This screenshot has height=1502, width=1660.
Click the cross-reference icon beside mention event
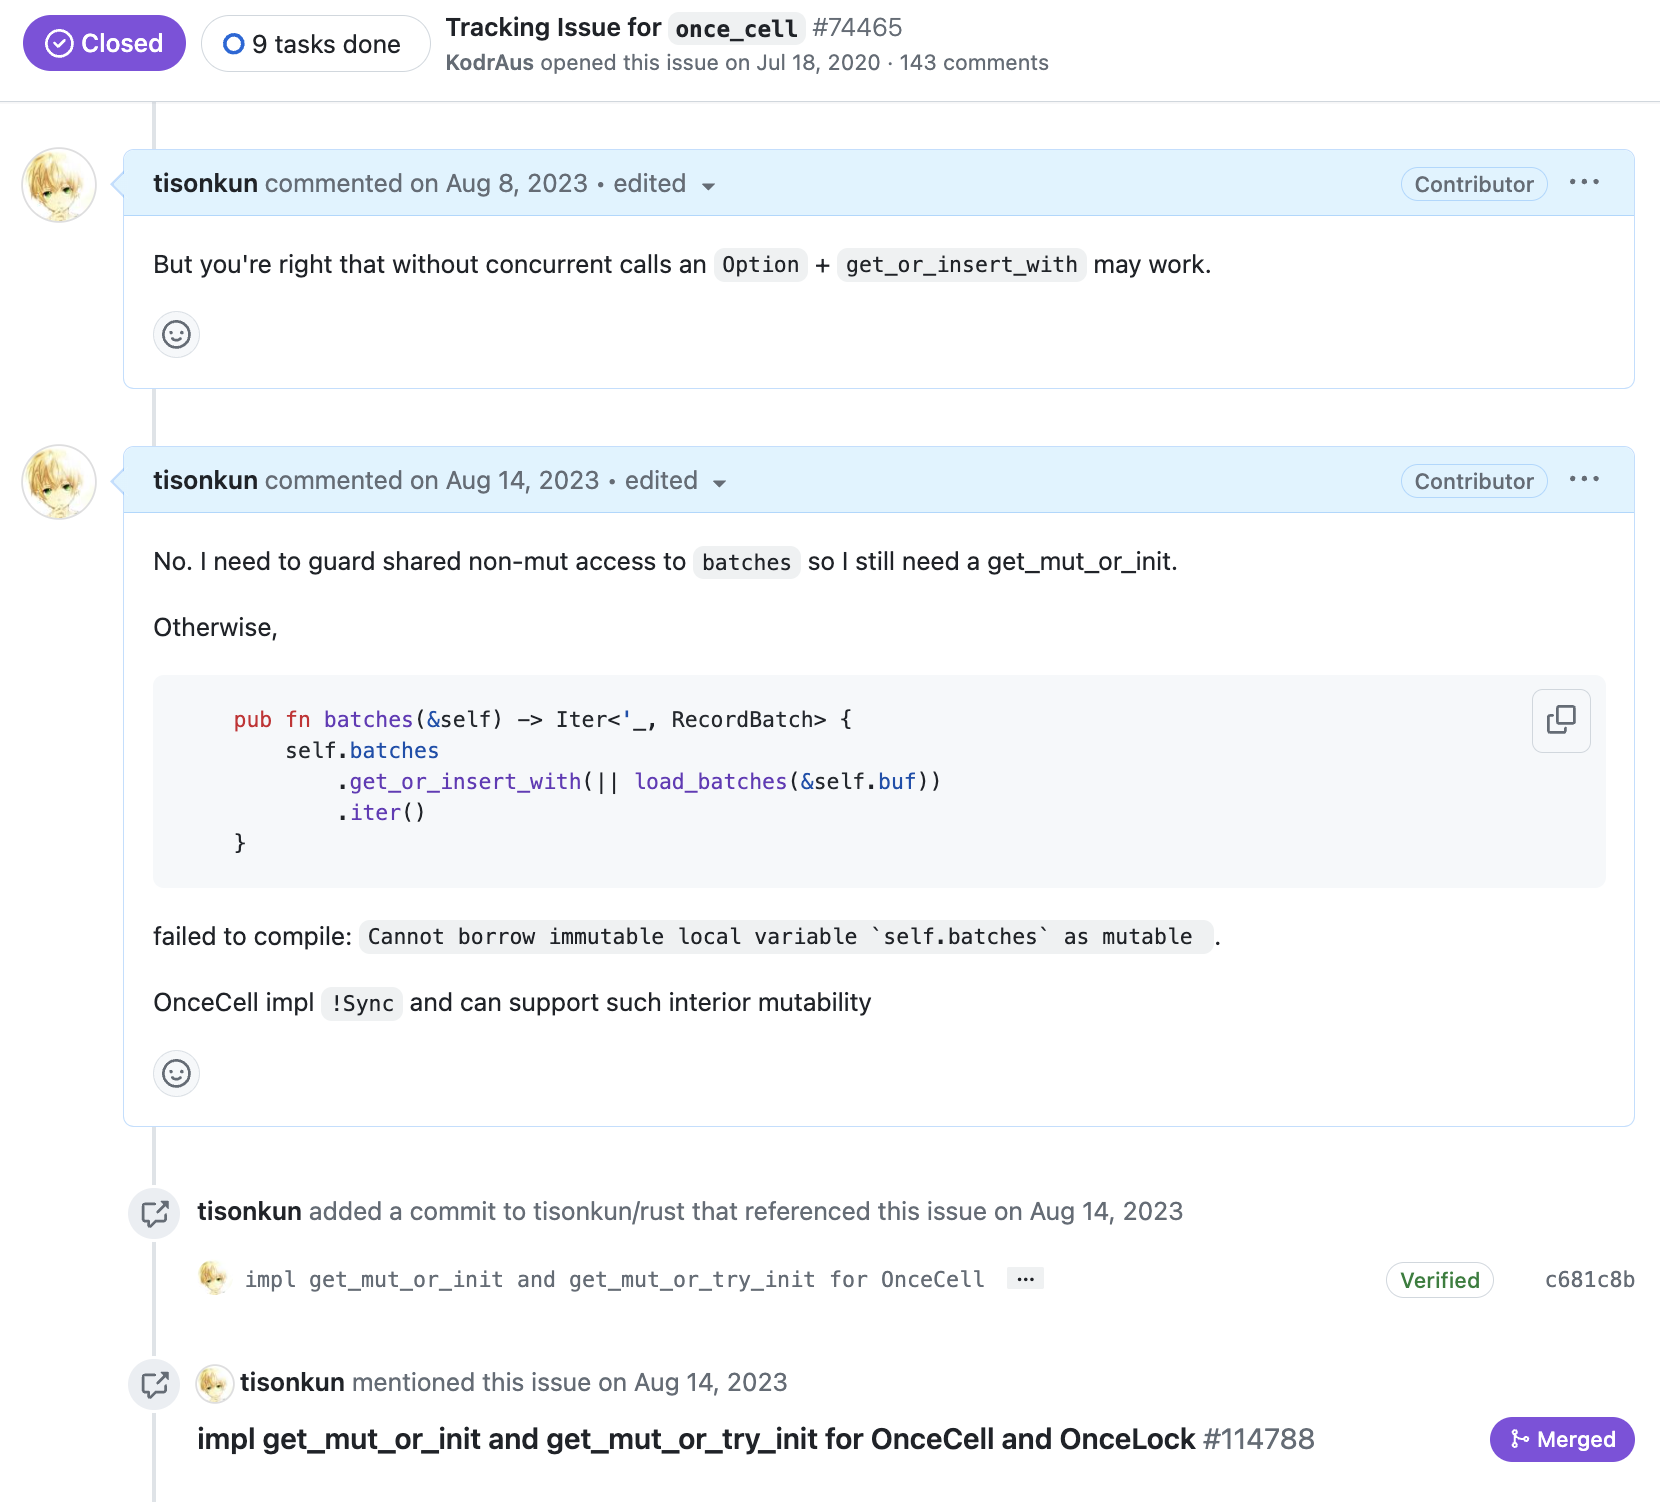click(155, 1384)
